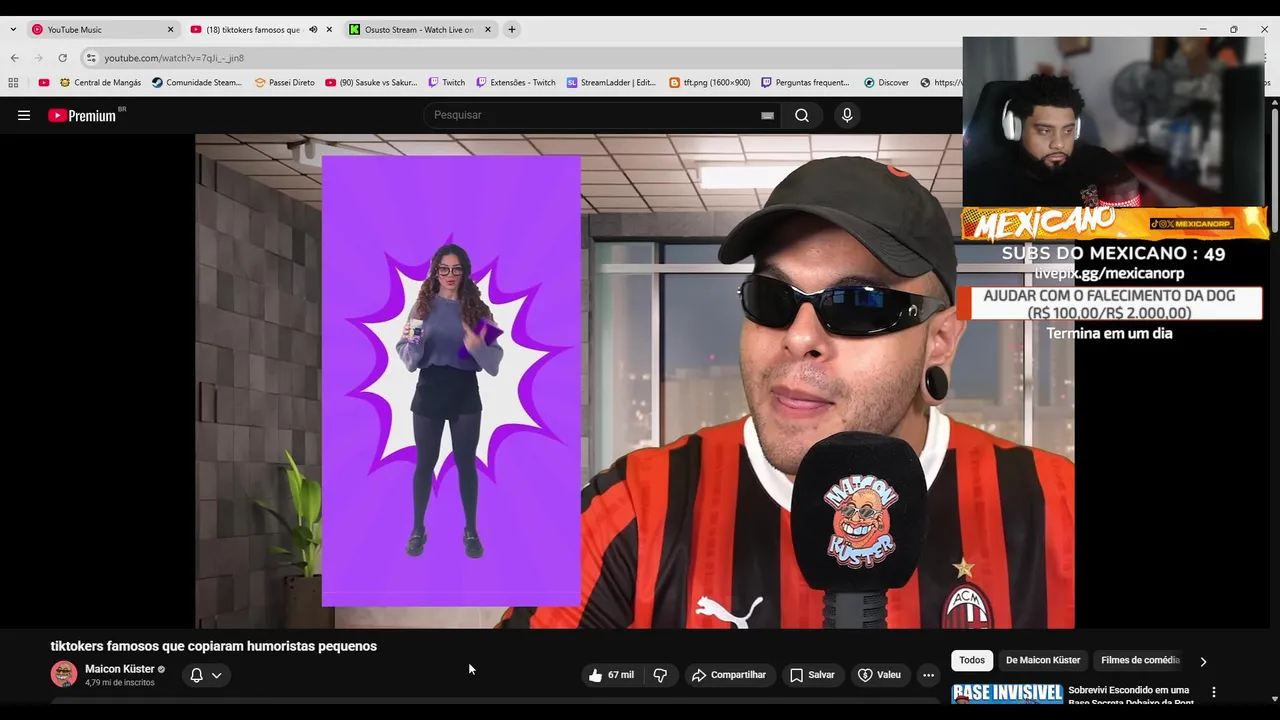Select the Todos filter chip
This screenshot has width=1280, height=720.
[x=972, y=660]
